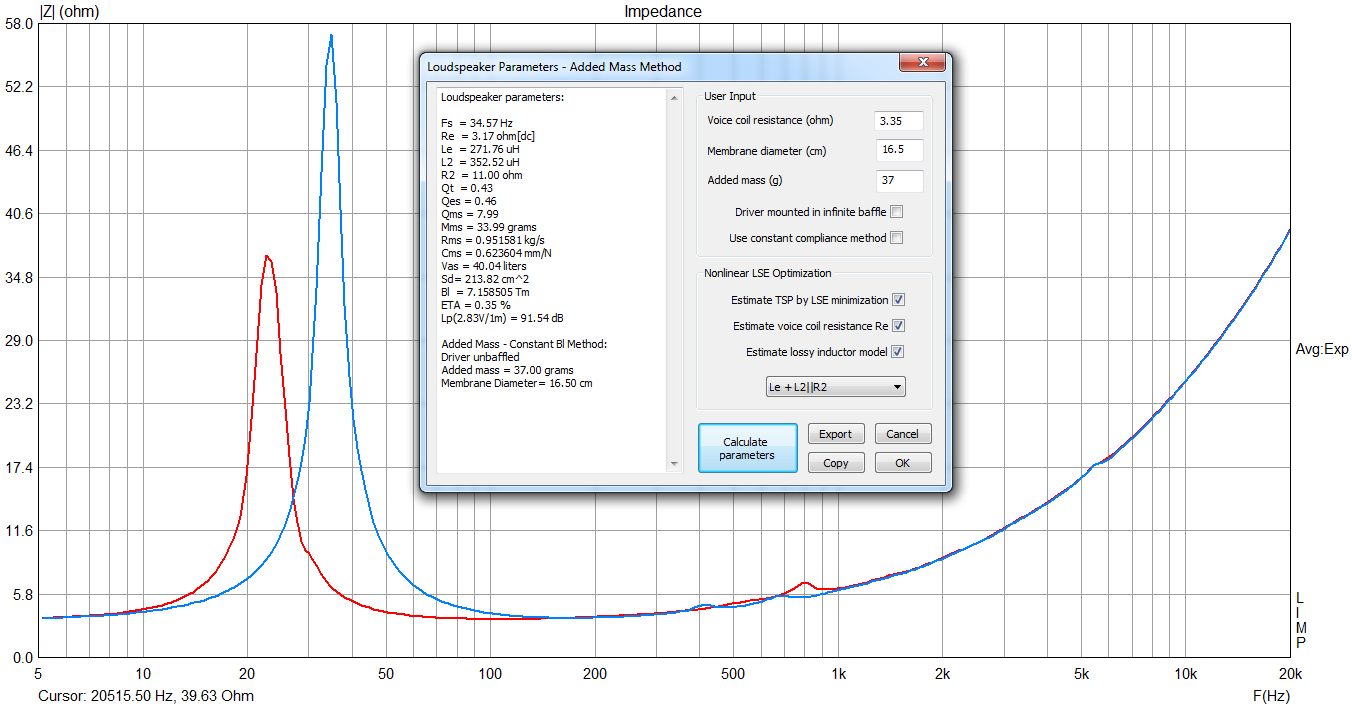
Task: Uncheck Estimate voice coil resistance Re
Action: [x=898, y=326]
